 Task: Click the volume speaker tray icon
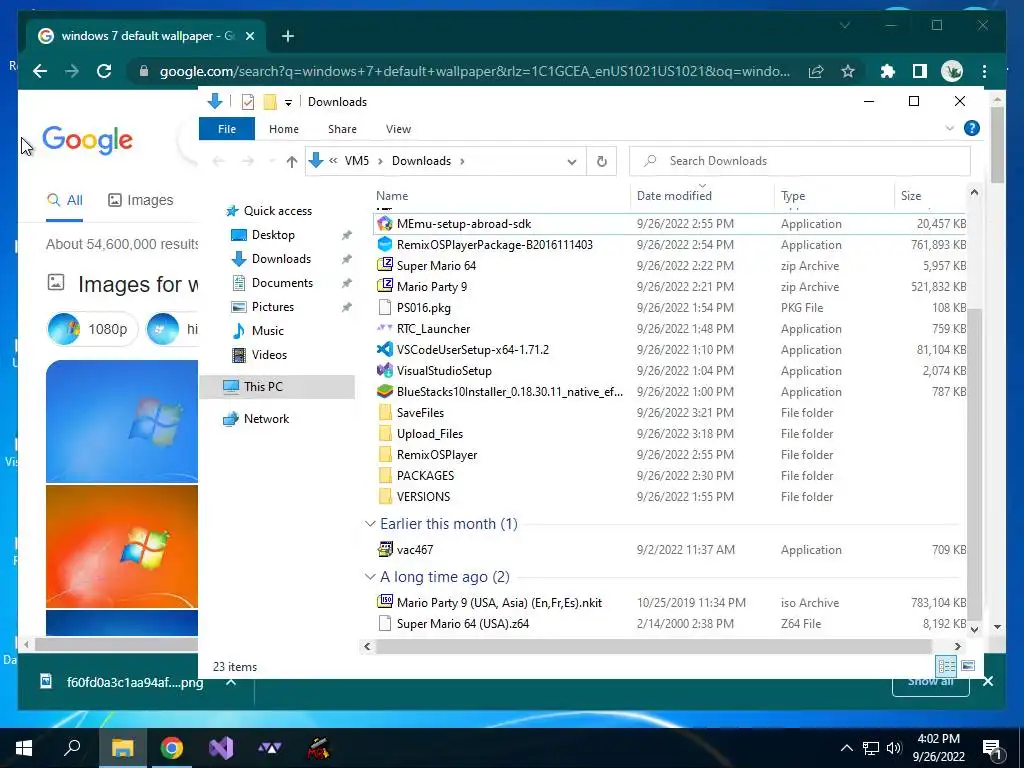[x=894, y=748]
